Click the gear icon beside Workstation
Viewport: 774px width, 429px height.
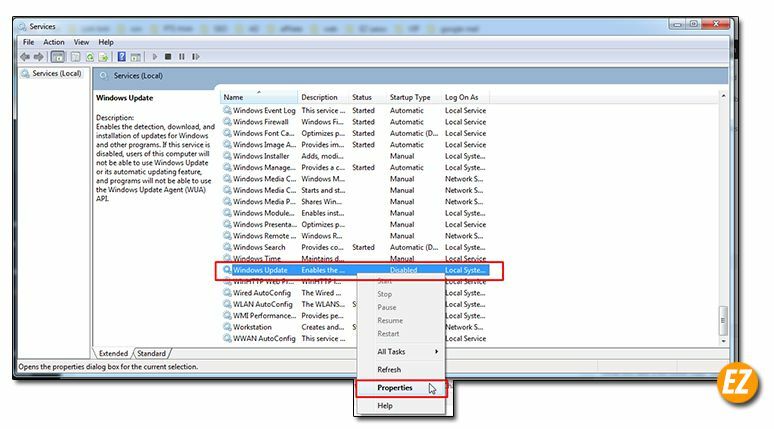(227, 327)
